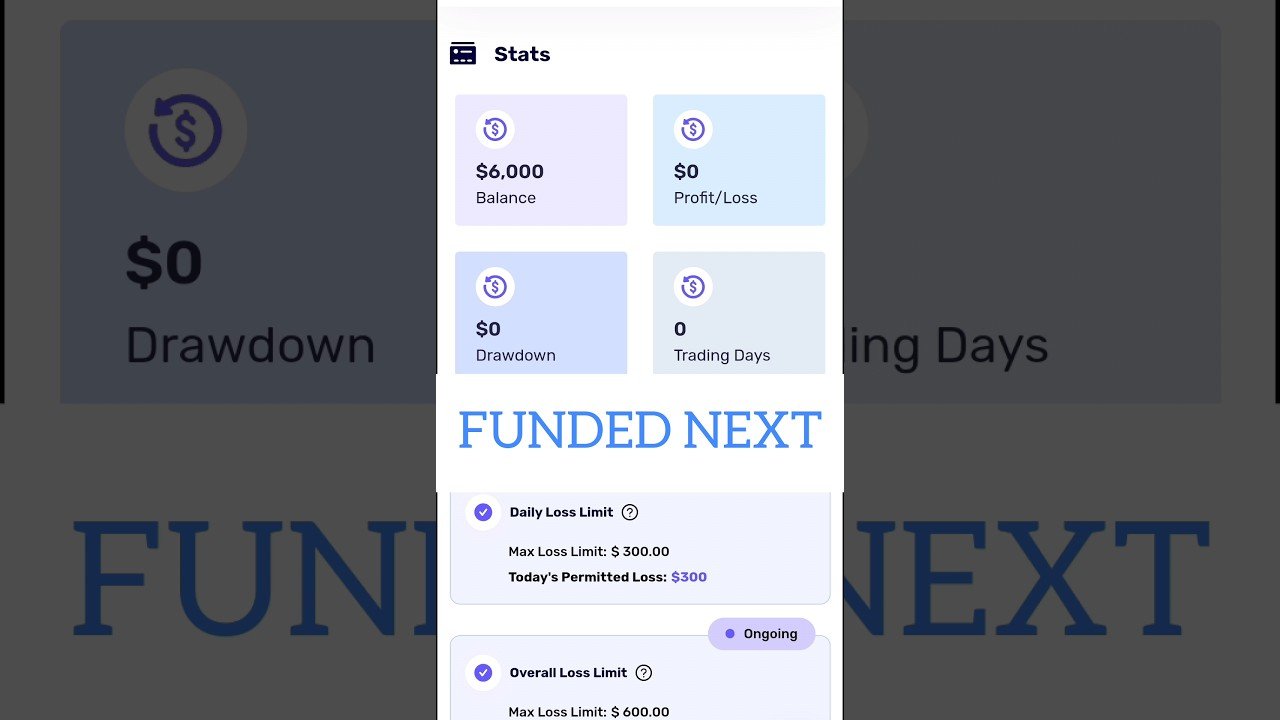1280x720 pixels.
Task: Click the Daily Loss Limit heading
Action: point(561,512)
